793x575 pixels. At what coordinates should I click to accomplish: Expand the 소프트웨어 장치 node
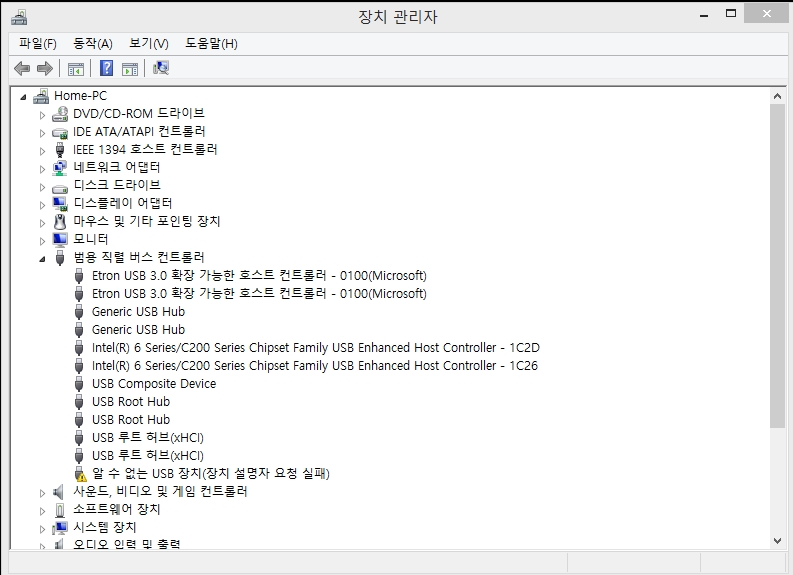(42, 511)
